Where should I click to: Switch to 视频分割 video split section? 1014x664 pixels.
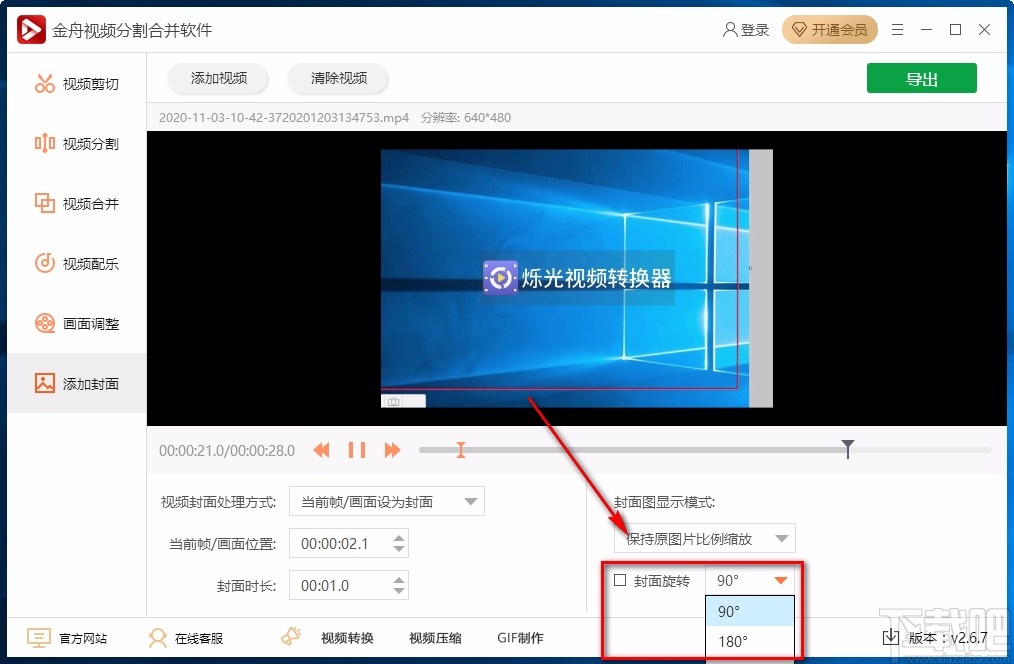(x=77, y=144)
